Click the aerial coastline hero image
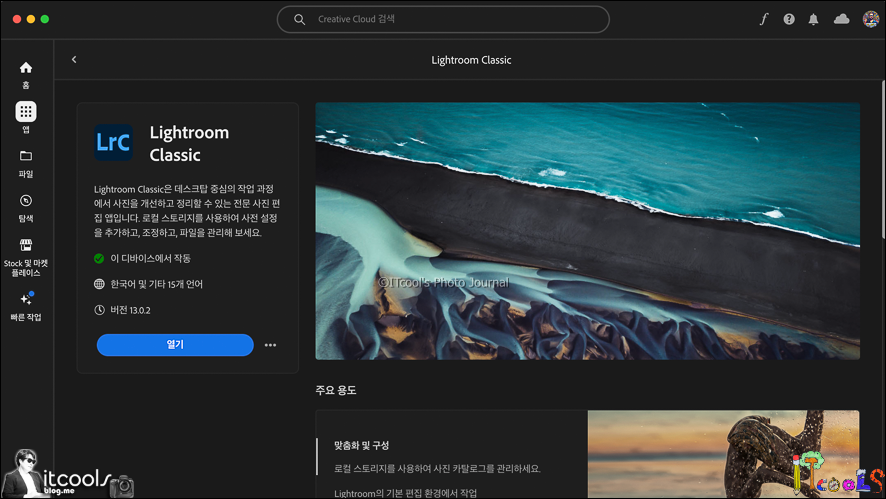886x499 pixels. pyautogui.click(x=587, y=230)
